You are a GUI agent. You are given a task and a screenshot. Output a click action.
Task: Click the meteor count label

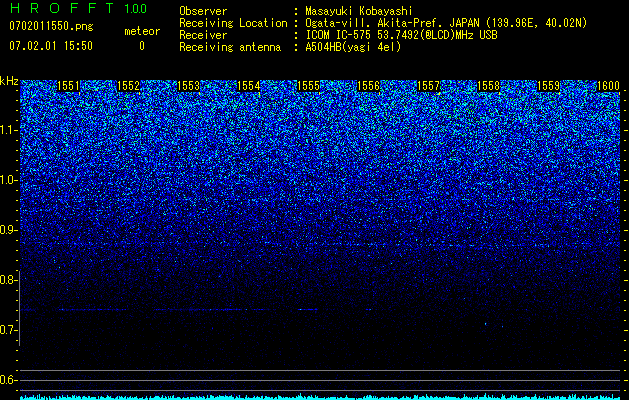pyautogui.click(x=142, y=31)
